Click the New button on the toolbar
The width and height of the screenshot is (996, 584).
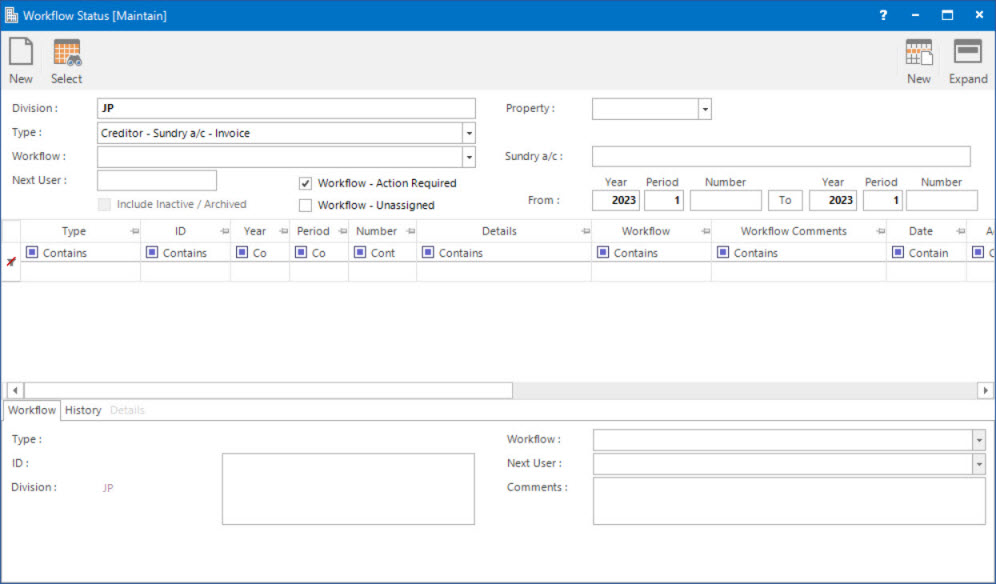[20, 58]
